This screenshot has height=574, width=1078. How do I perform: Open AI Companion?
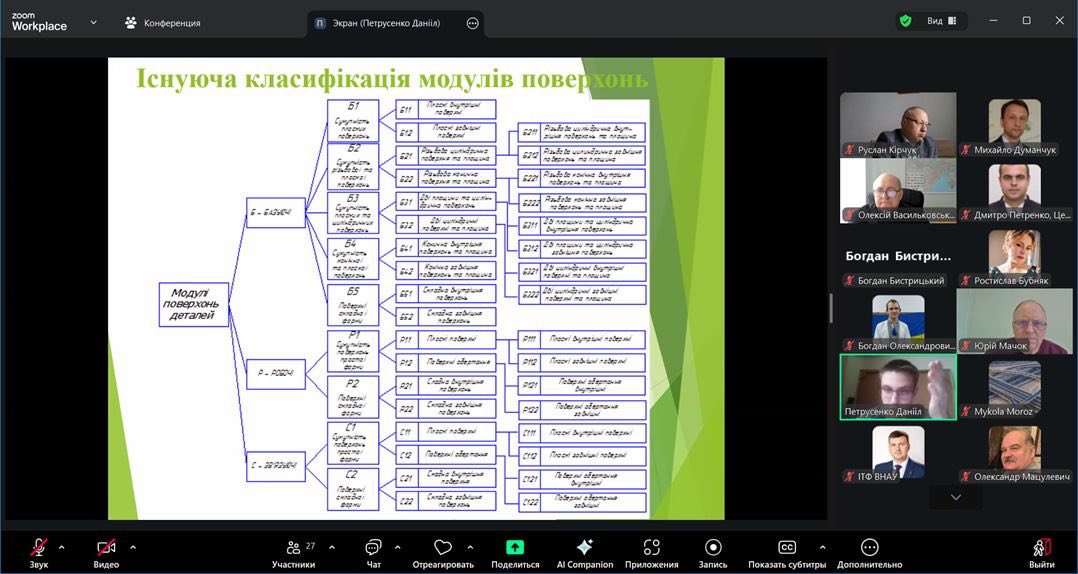coord(585,548)
